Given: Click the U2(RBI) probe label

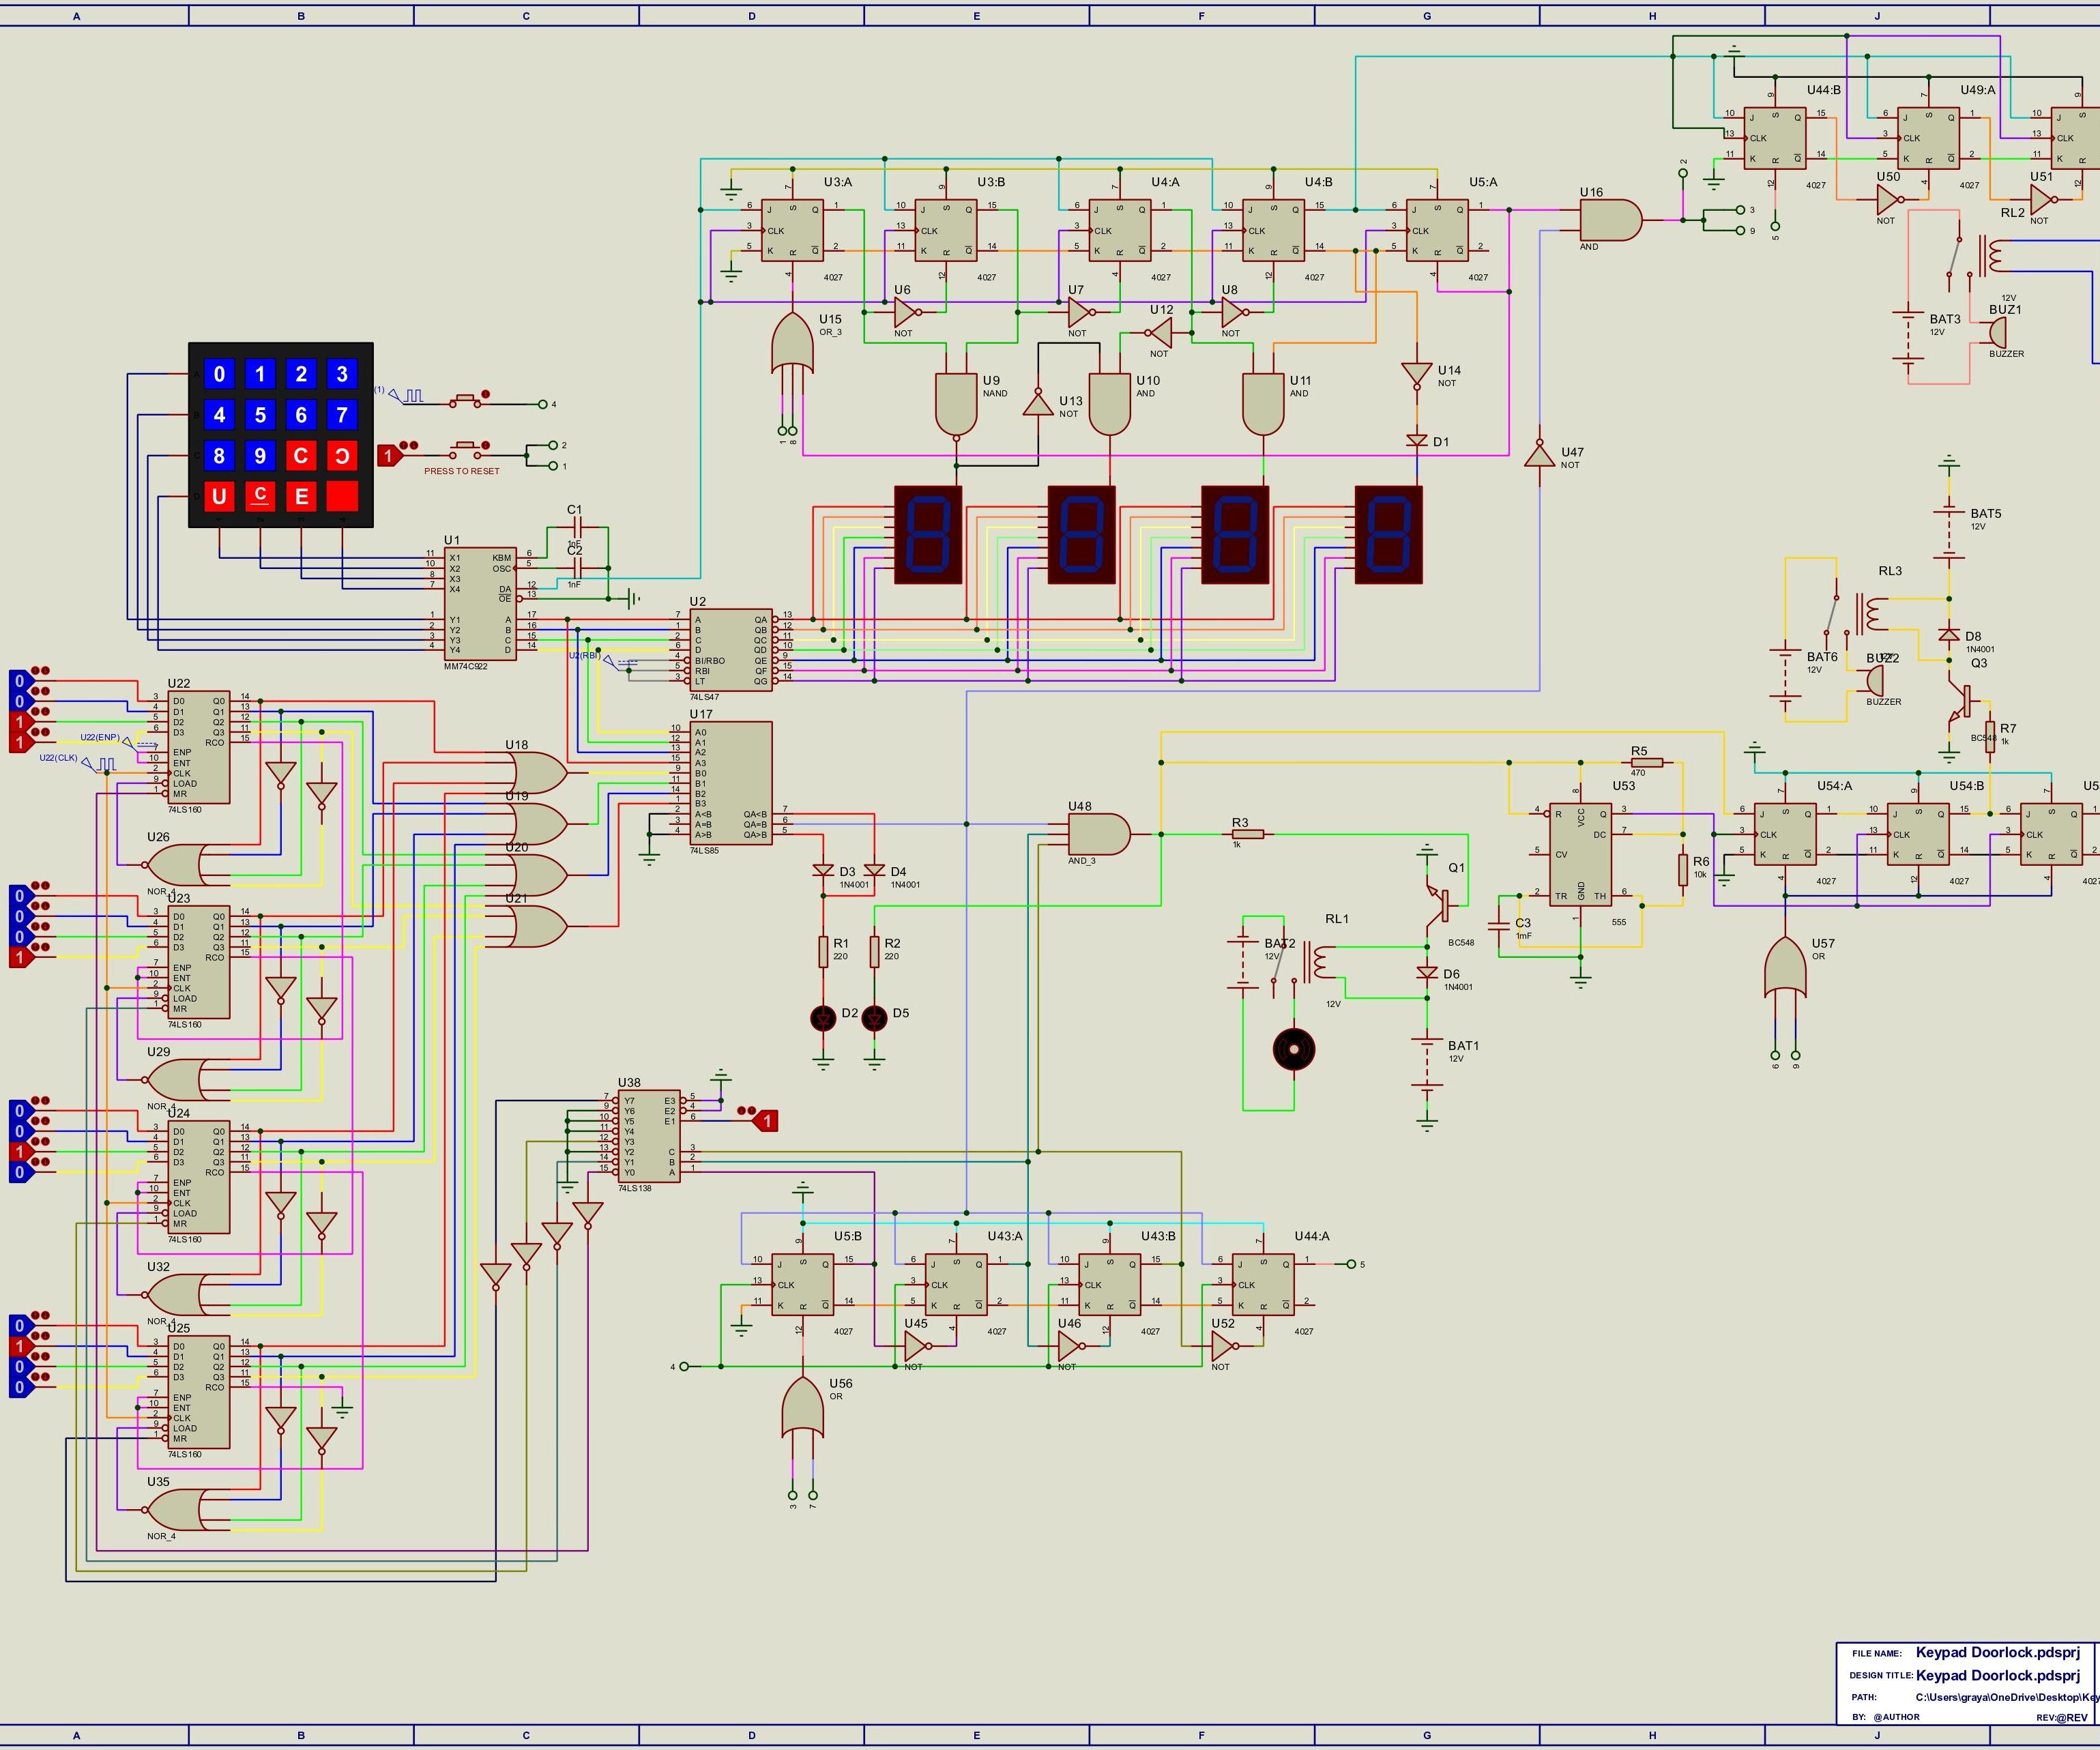Looking at the screenshot, I should (584, 656).
